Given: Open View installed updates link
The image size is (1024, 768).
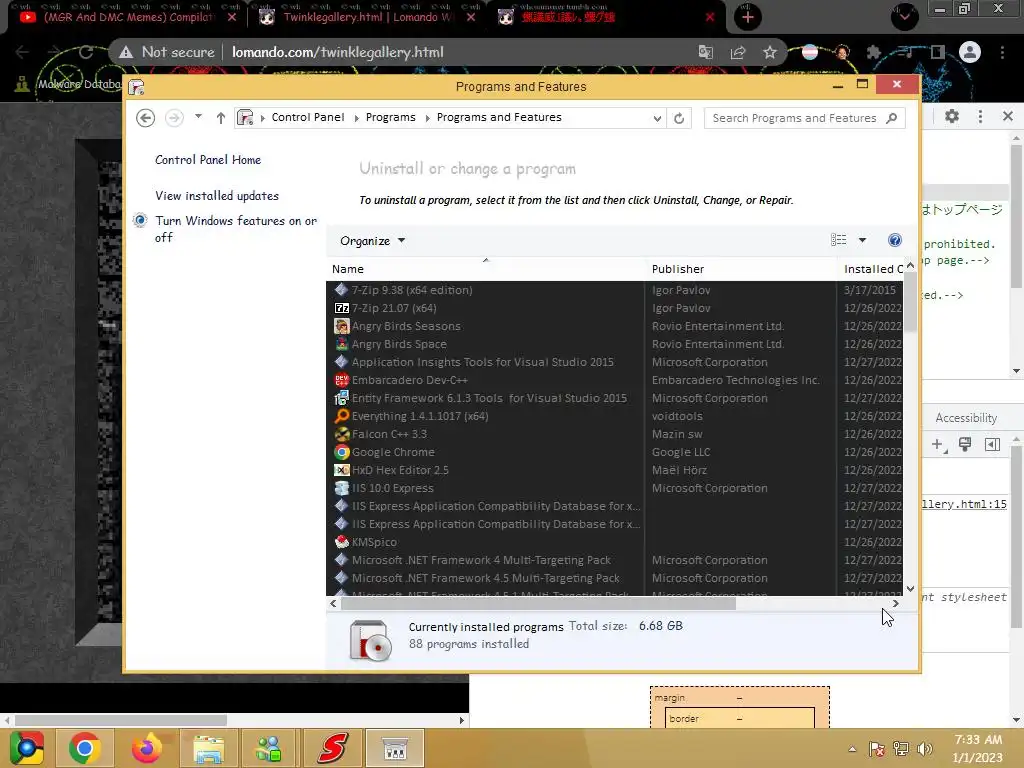Looking at the screenshot, I should [217, 196].
